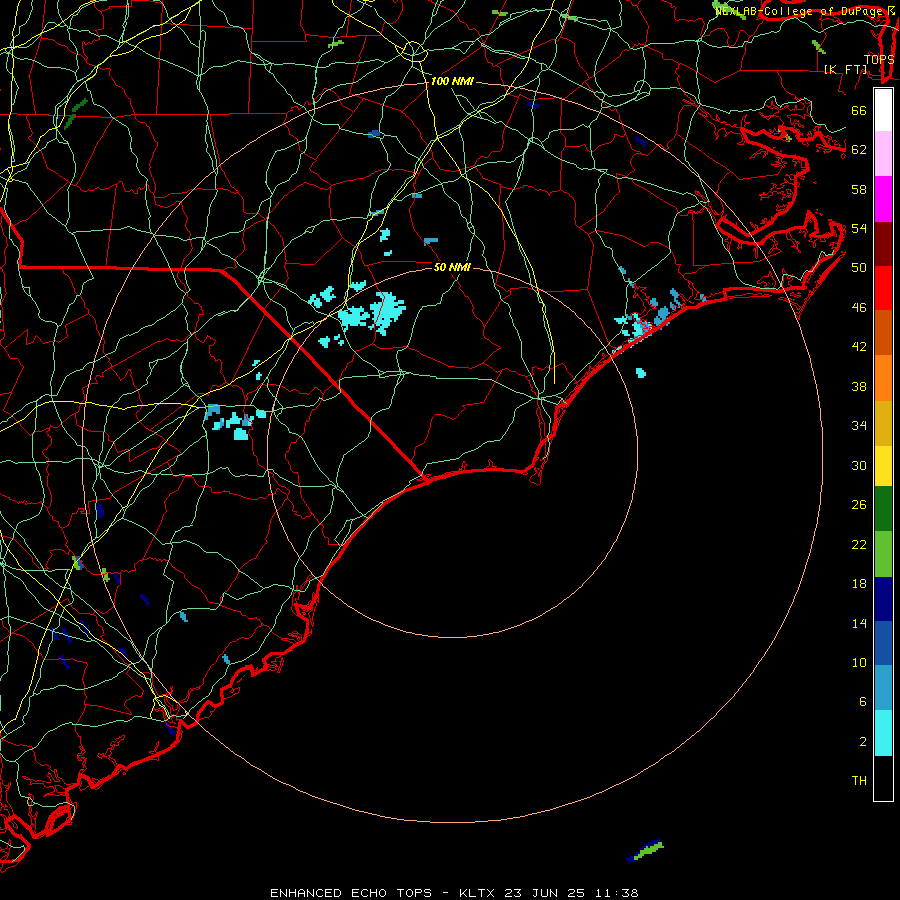The image size is (900, 900).
Task: Pick the cyan legend swatch
Action: [x=883, y=733]
